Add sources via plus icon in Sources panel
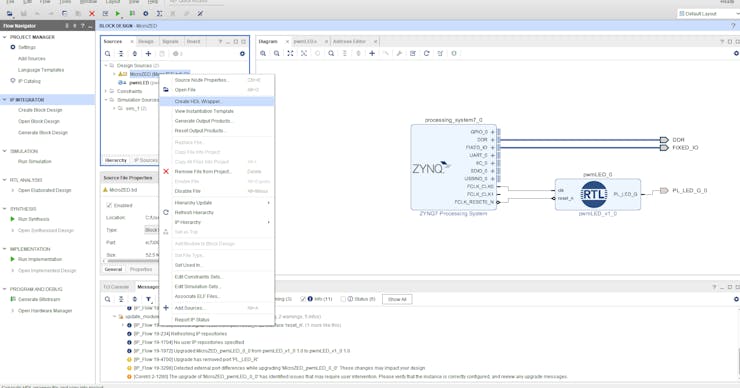This screenshot has height=388, width=740. coord(148,54)
